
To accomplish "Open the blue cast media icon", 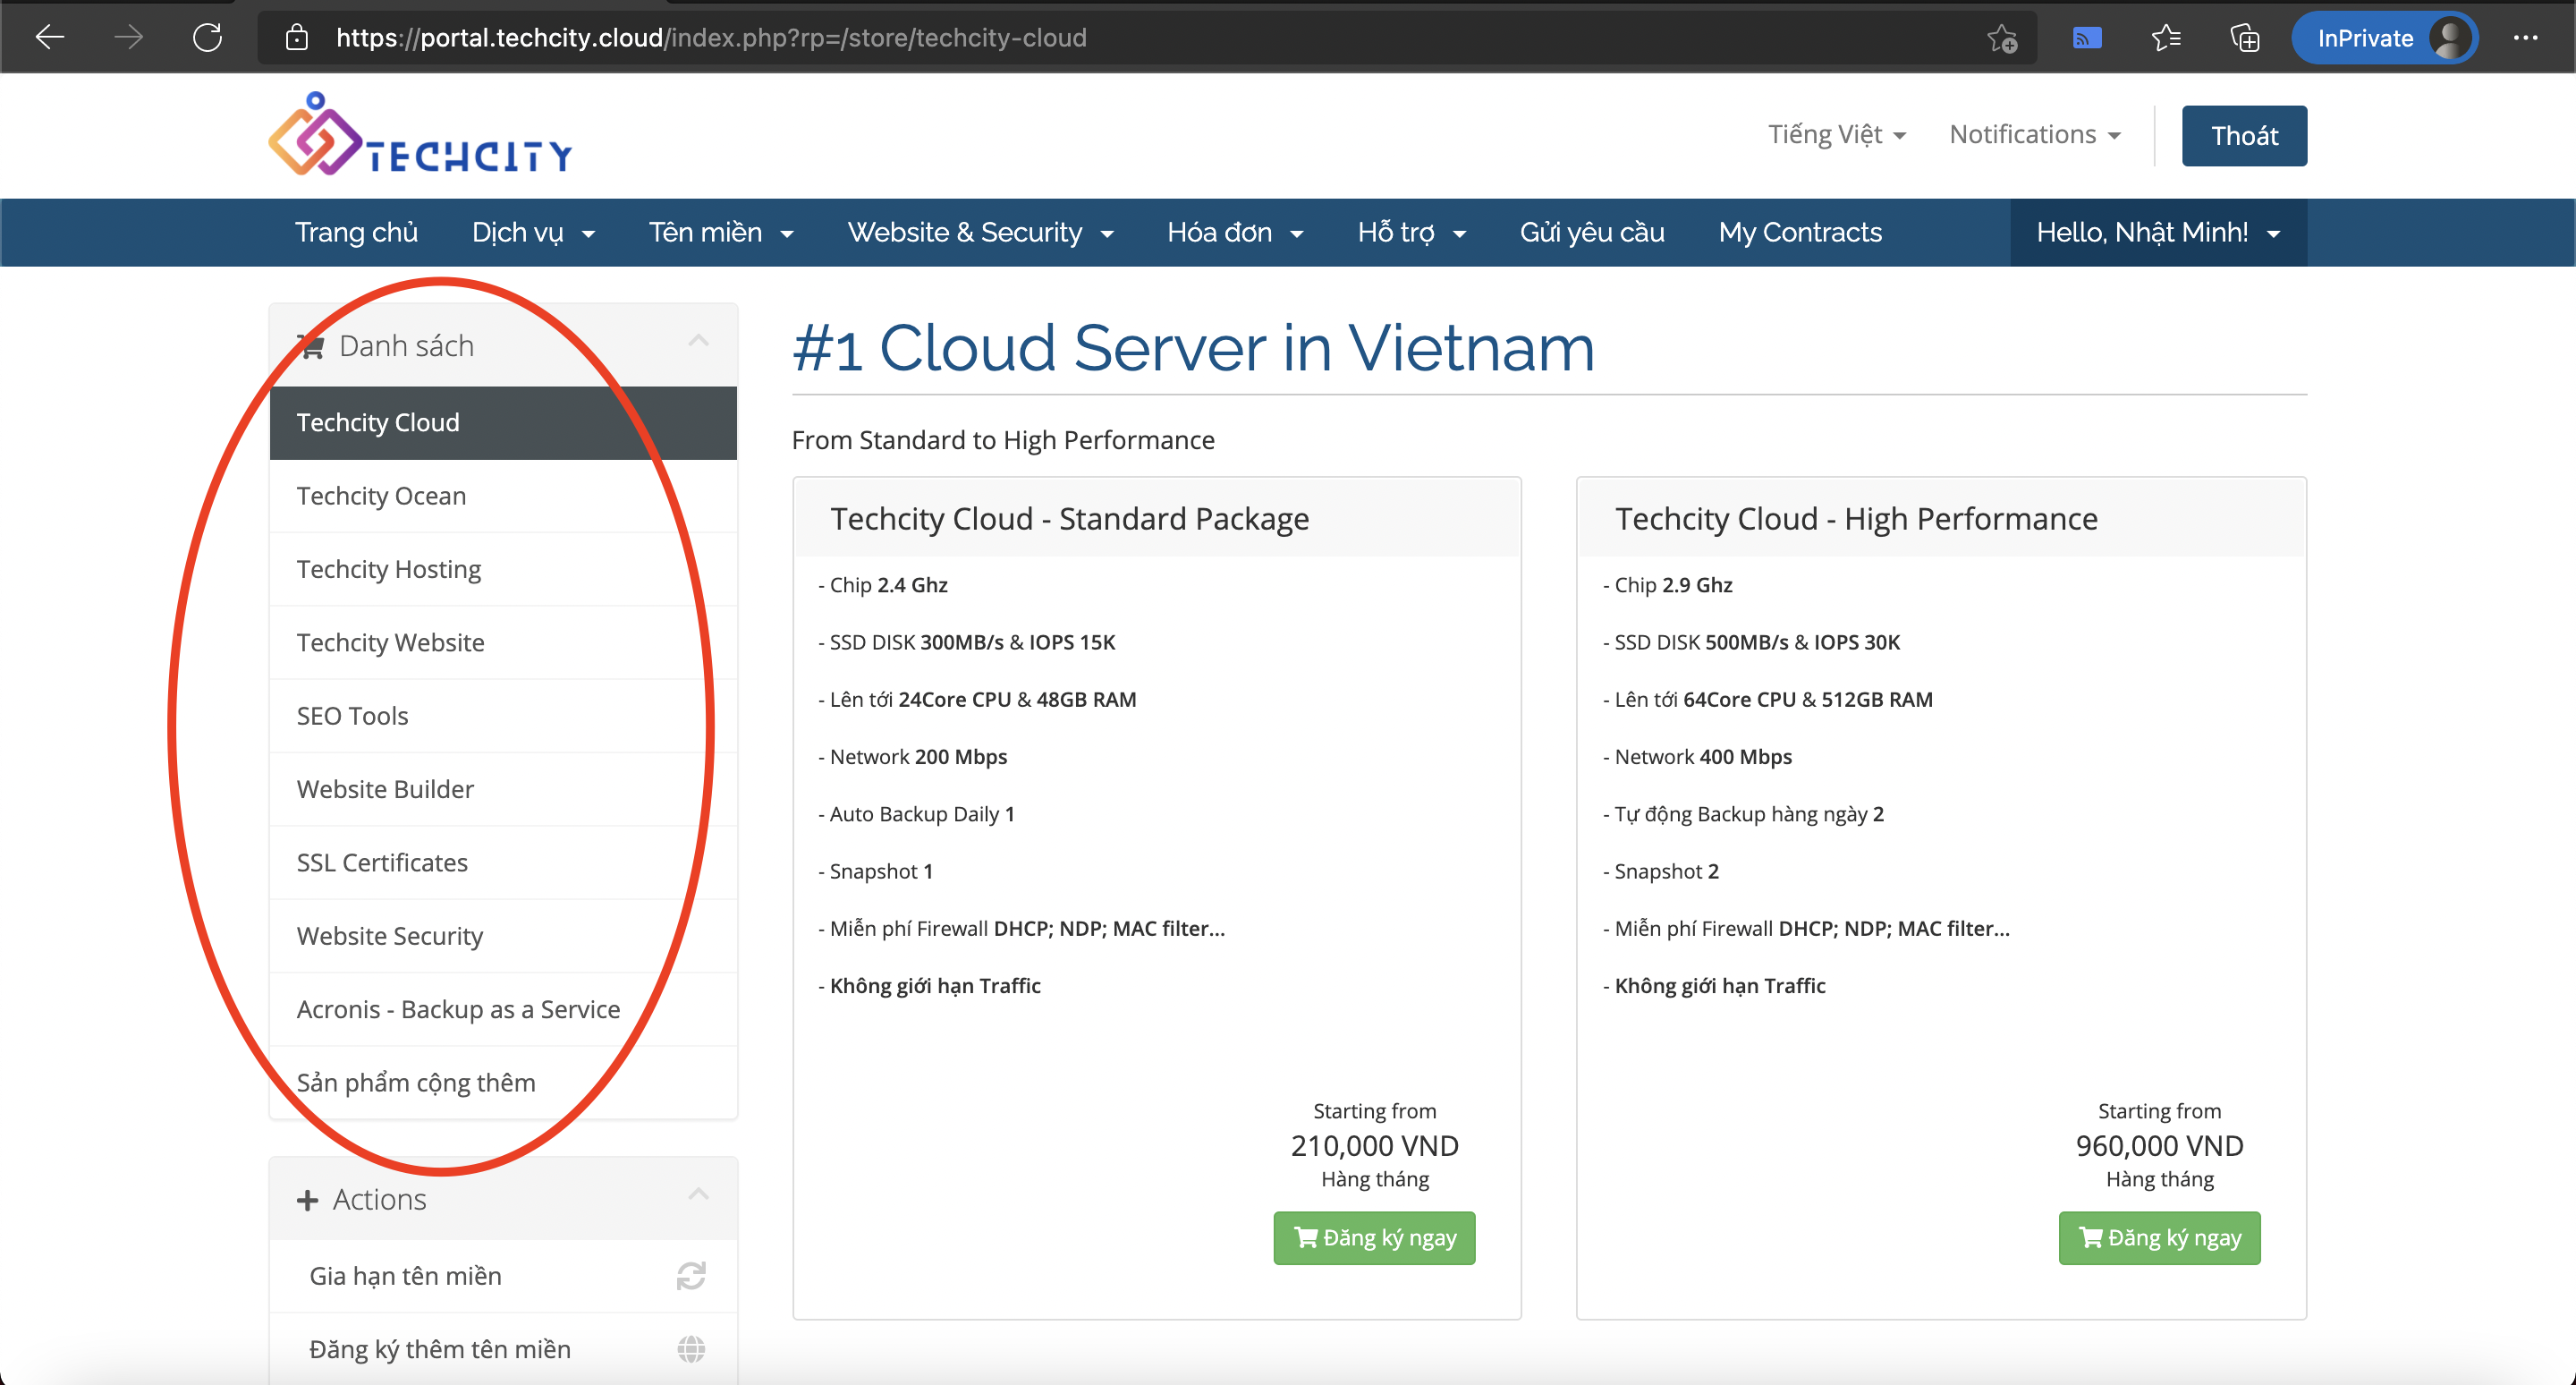I will [2087, 38].
